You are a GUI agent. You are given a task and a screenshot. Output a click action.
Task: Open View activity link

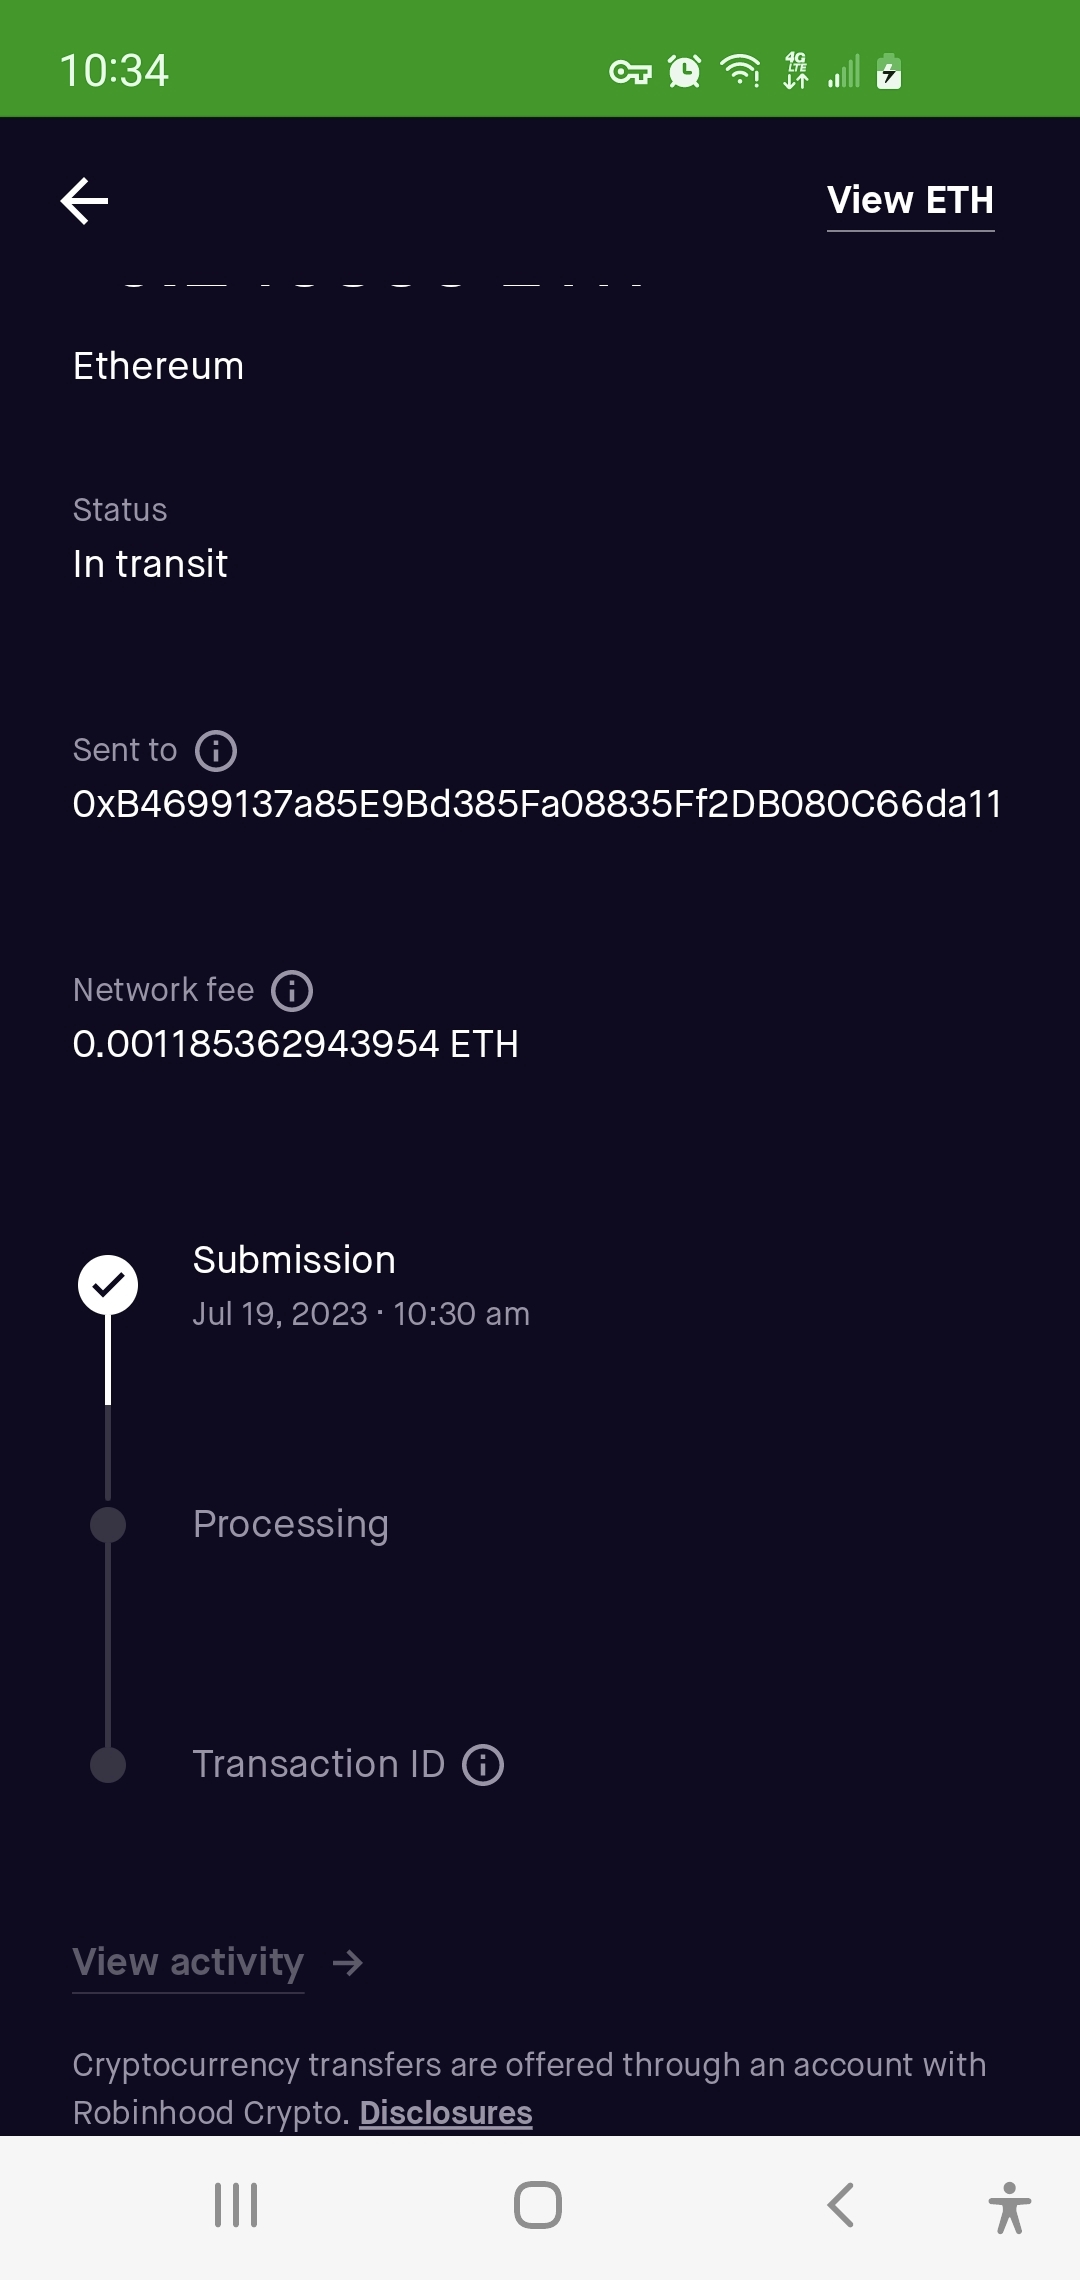click(188, 1963)
